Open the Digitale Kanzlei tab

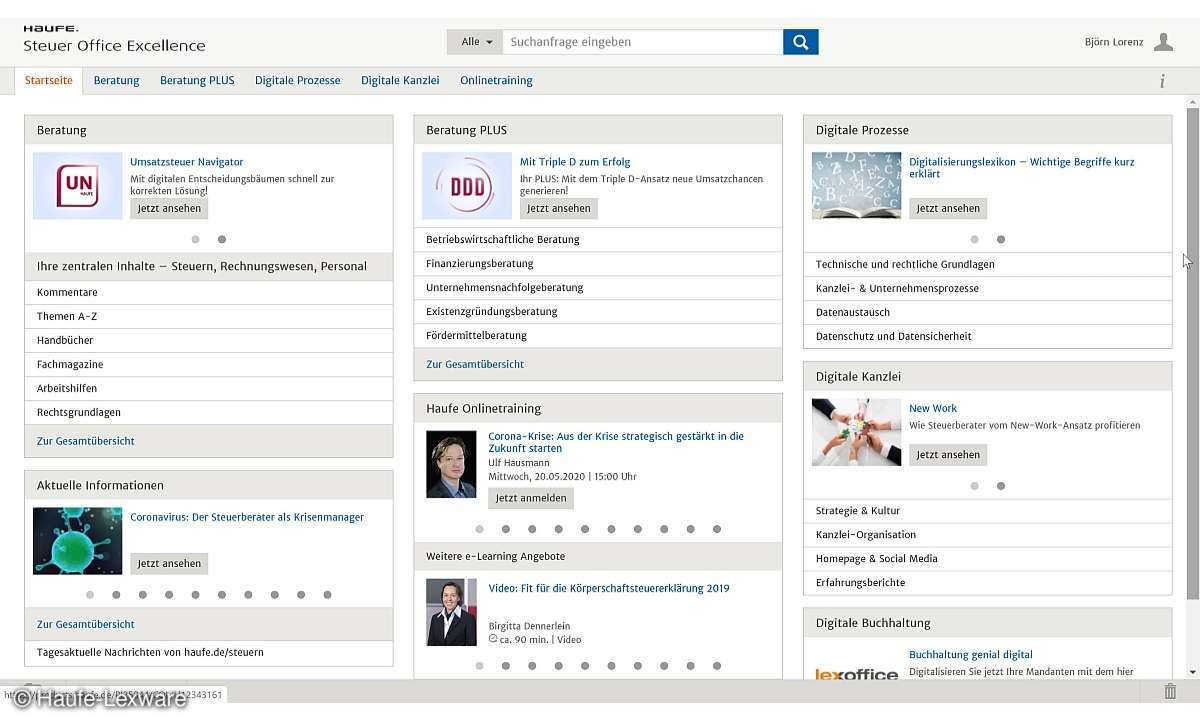(400, 81)
